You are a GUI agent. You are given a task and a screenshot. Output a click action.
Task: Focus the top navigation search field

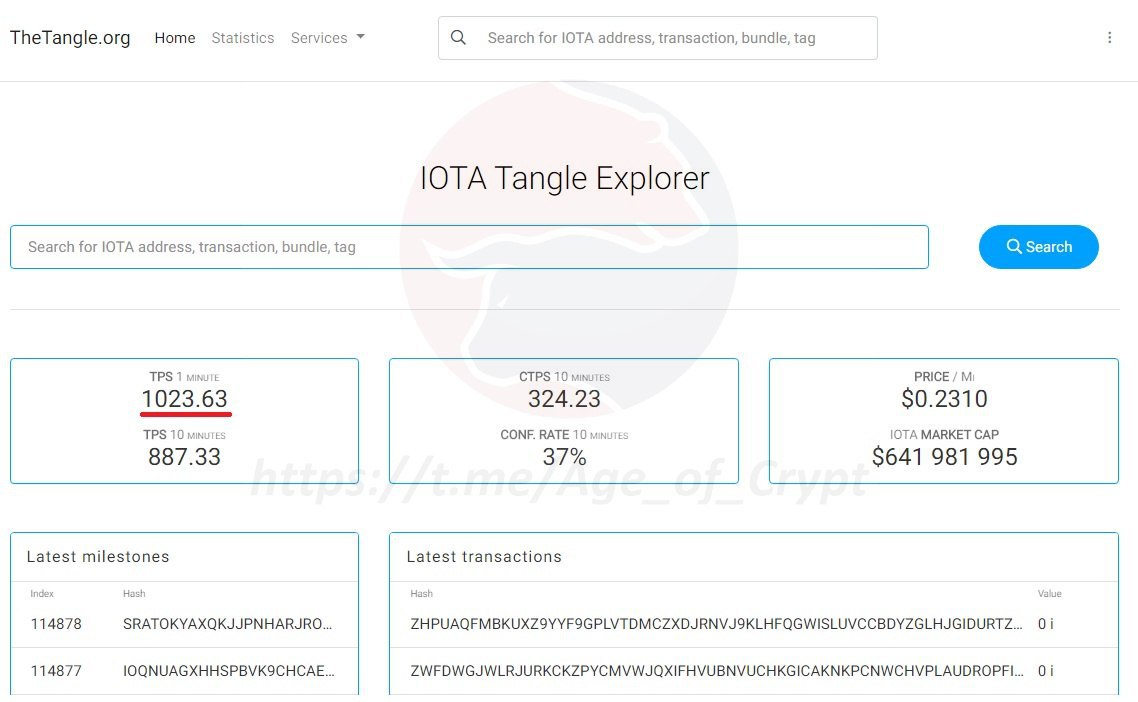658,38
